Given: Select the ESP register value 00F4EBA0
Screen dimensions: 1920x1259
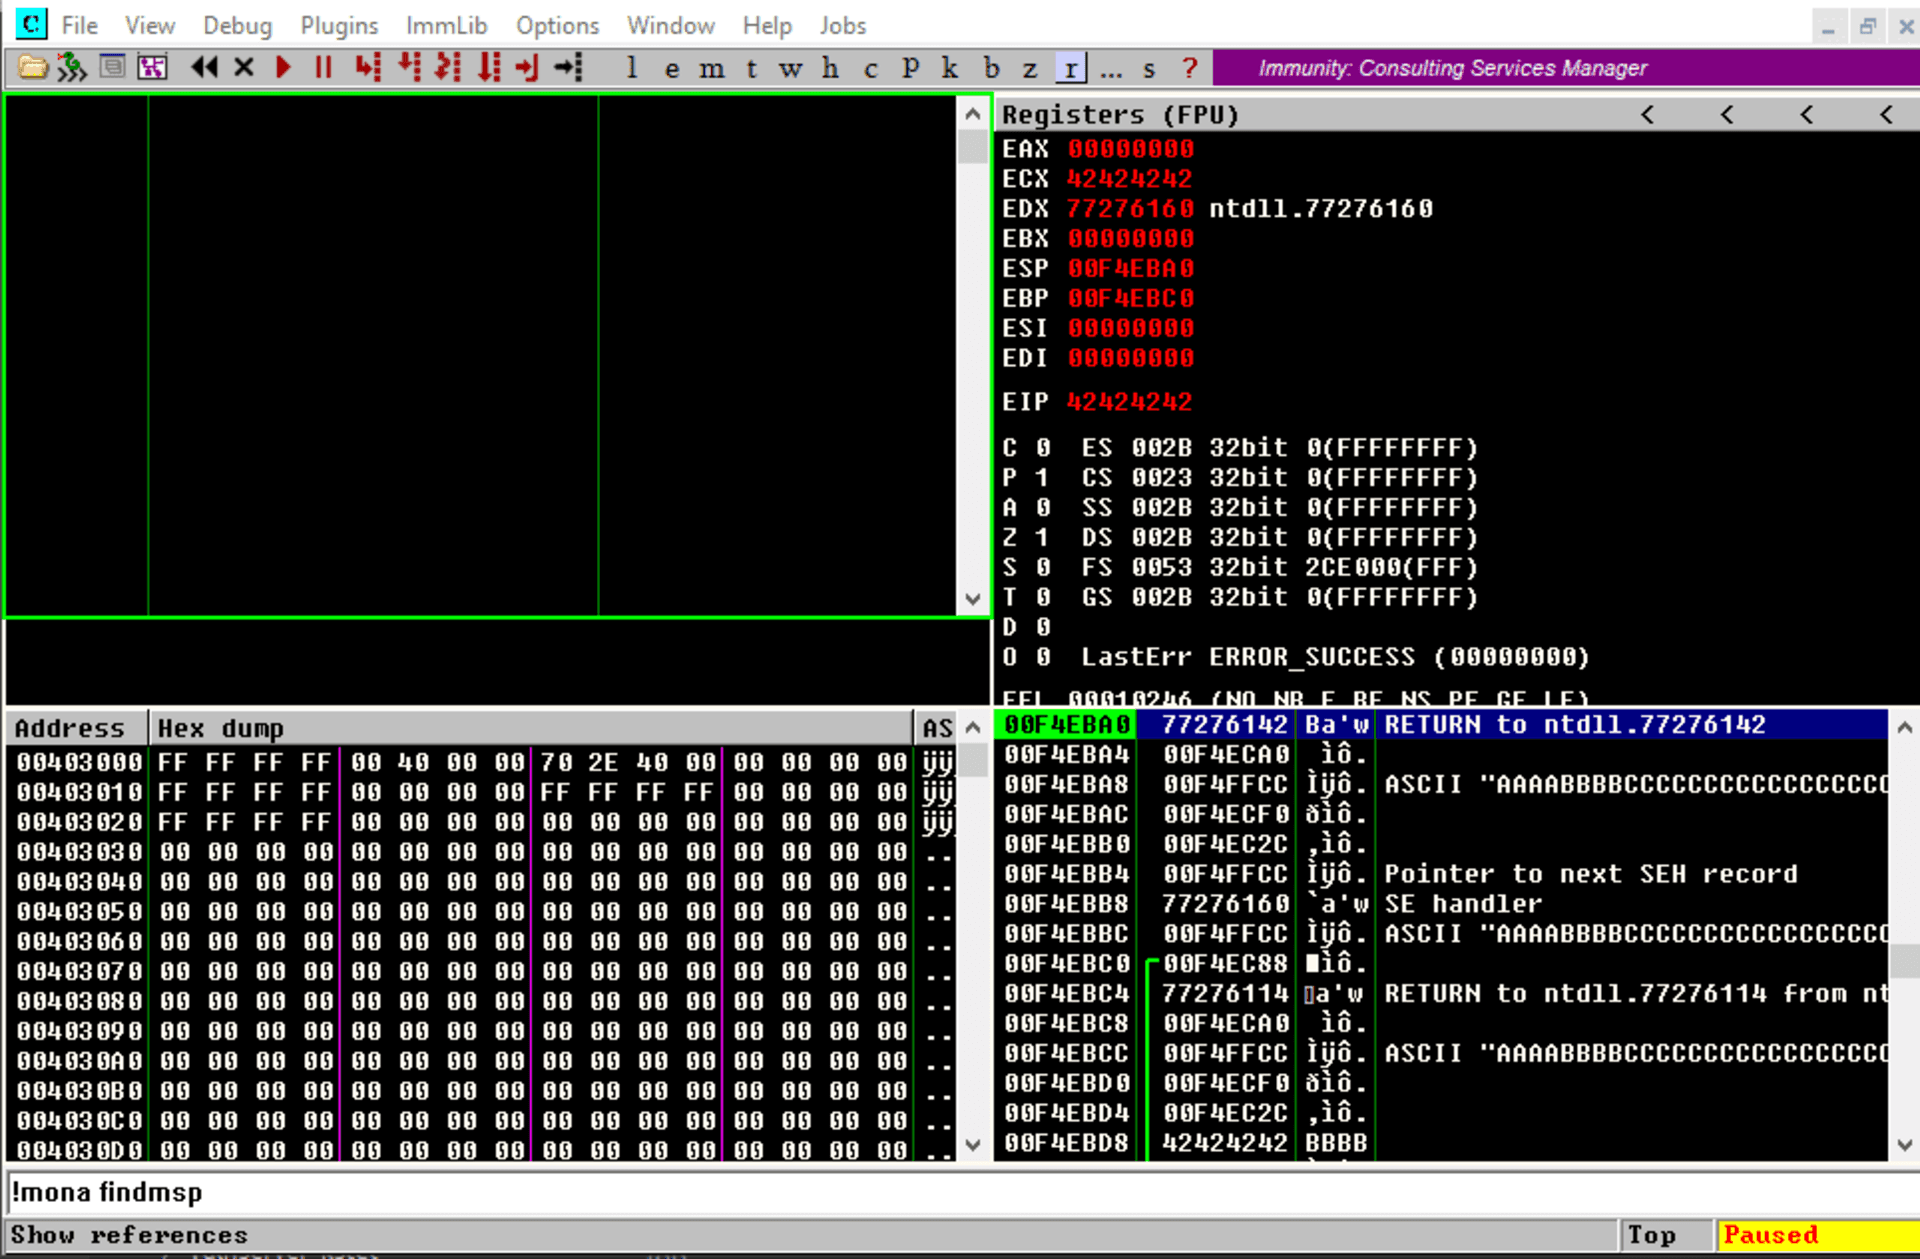Looking at the screenshot, I should pos(1131,269).
